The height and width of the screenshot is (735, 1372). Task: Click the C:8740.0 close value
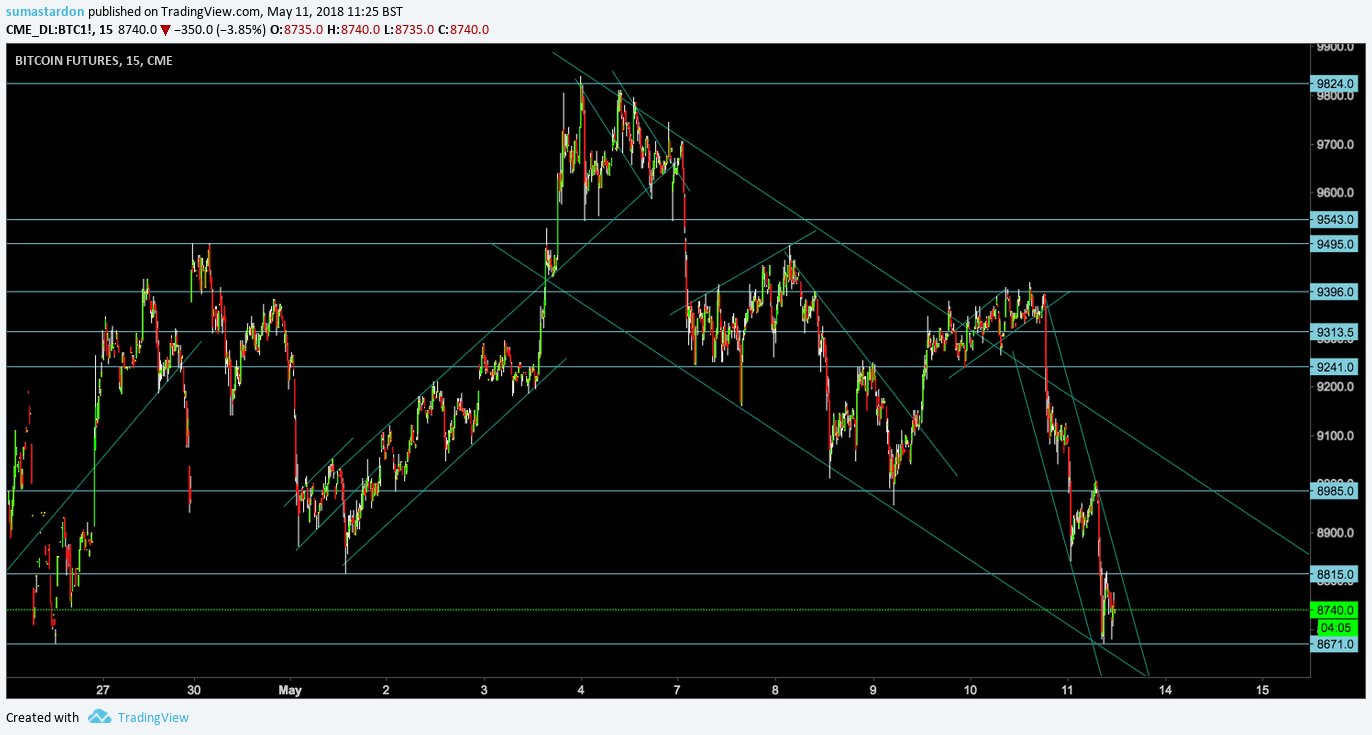tap(462, 29)
